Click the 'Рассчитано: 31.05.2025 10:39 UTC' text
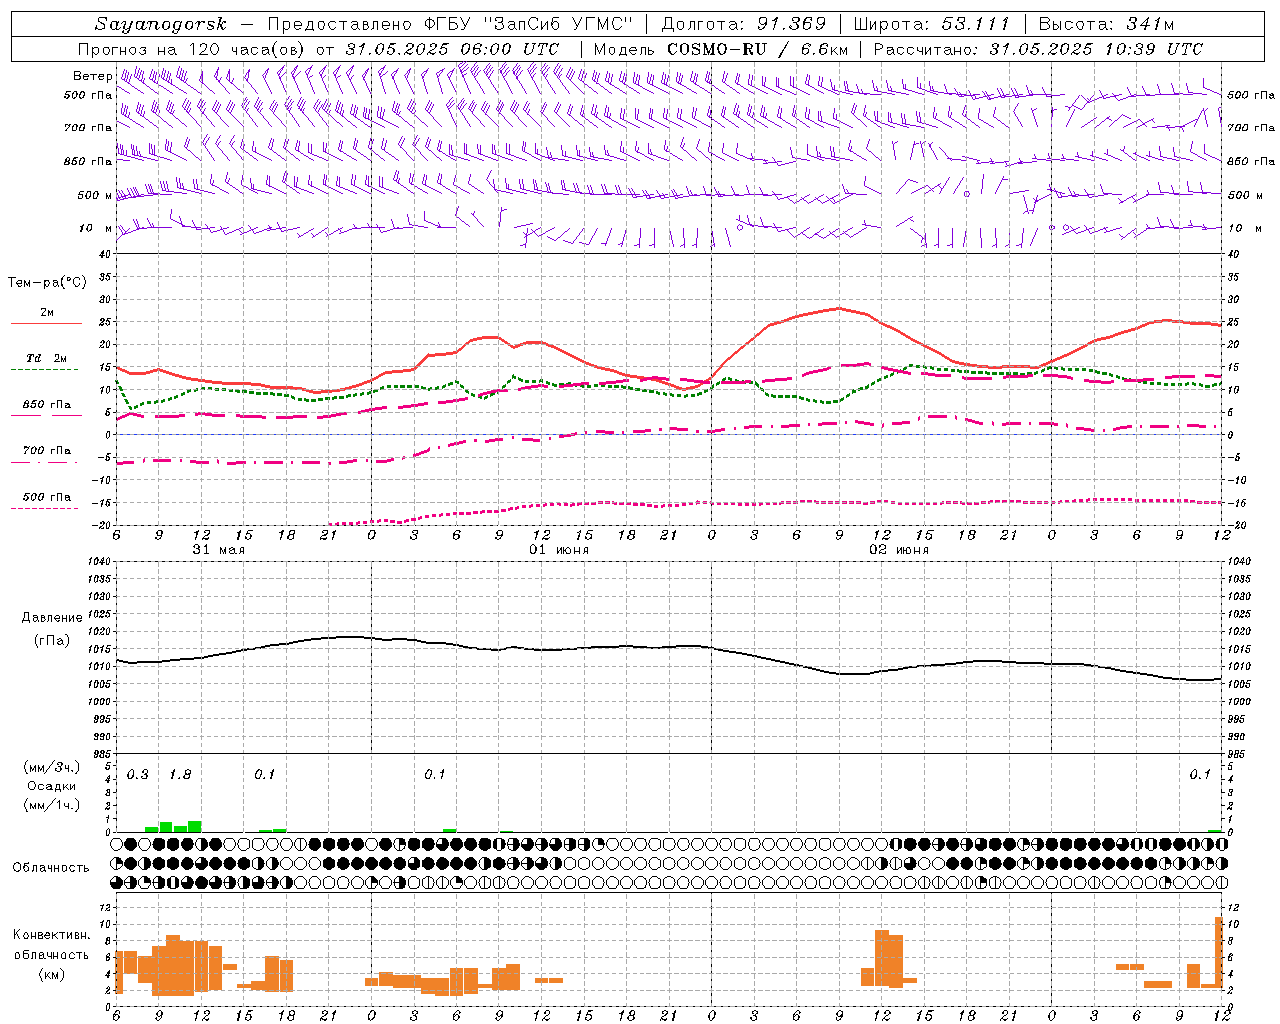Viewport: 1280px width, 1024px height. tap(1038, 49)
